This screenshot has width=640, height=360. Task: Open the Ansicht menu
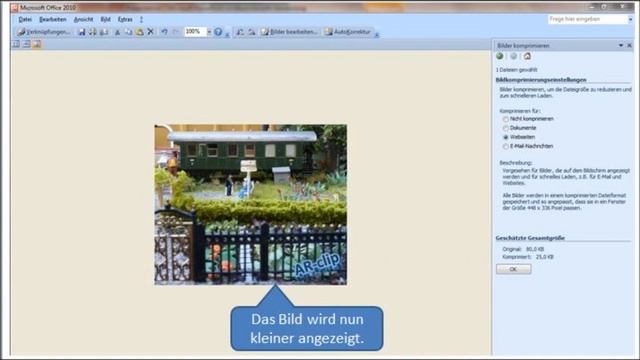pyautogui.click(x=83, y=19)
